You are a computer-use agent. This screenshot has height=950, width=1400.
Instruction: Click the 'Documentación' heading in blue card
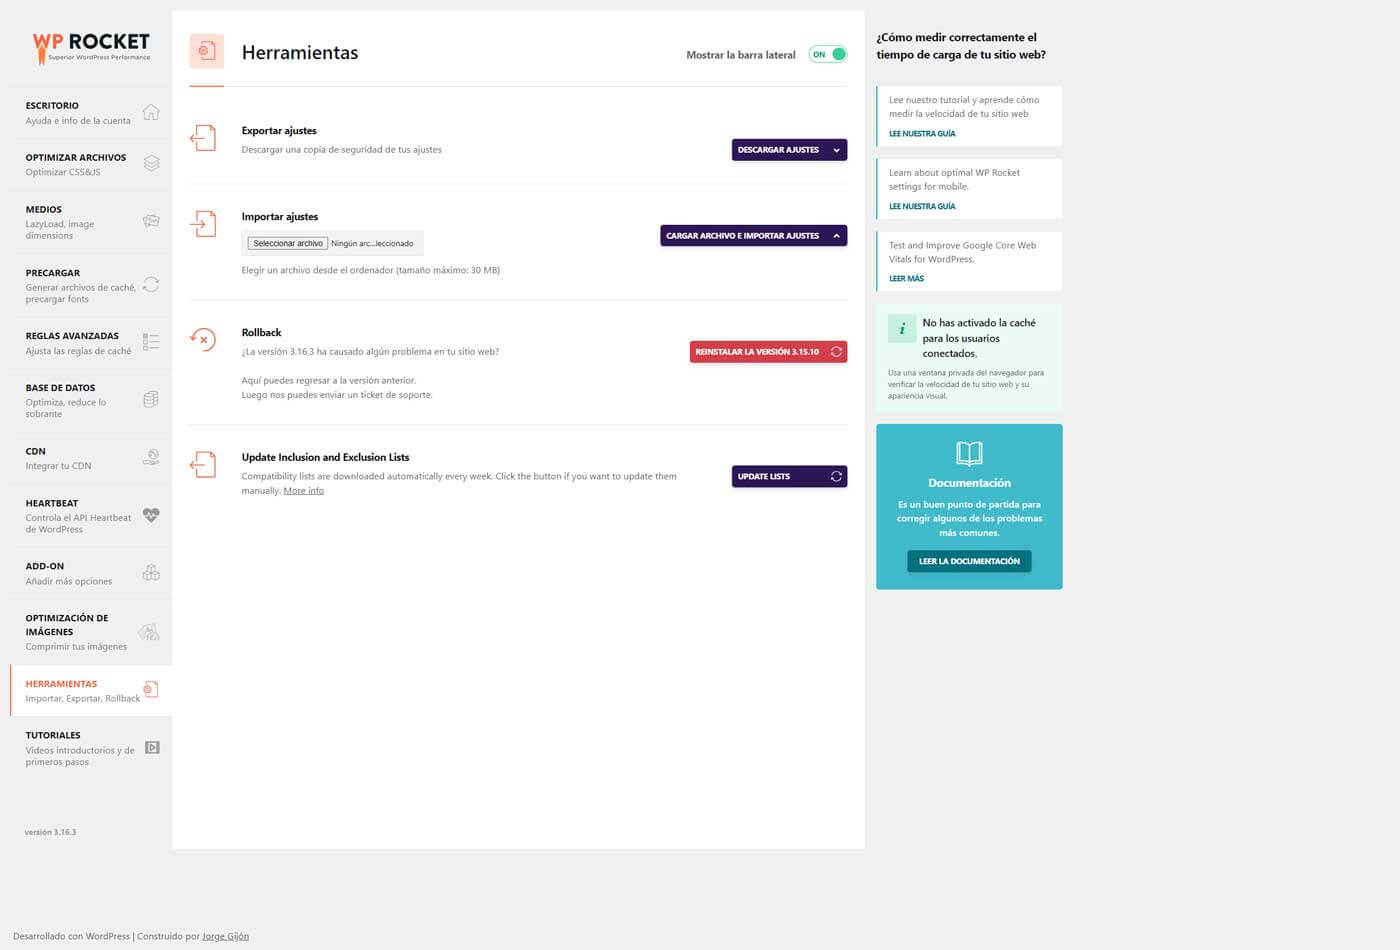pos(969,483)
